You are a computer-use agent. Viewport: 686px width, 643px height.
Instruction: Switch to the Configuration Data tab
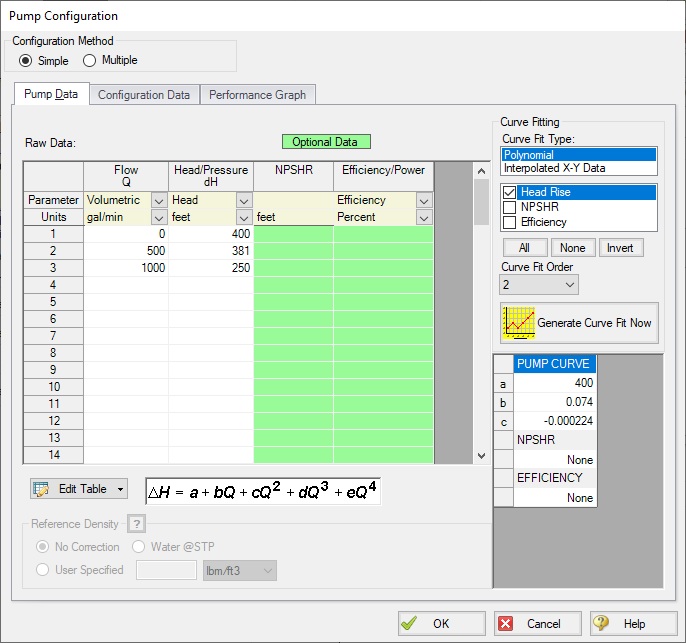click(144, 95)
